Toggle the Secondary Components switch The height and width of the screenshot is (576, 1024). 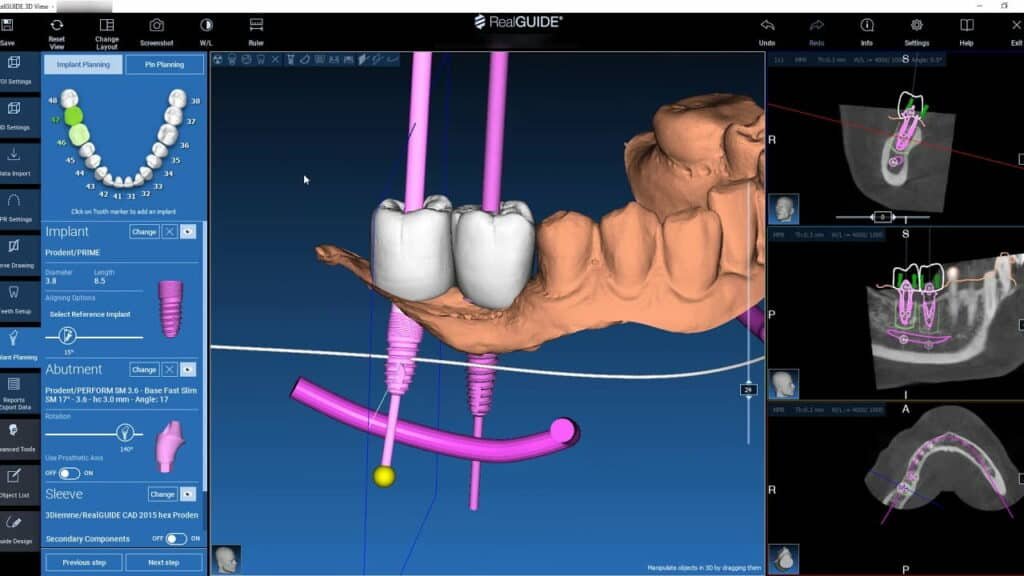(x=175, y=538)
